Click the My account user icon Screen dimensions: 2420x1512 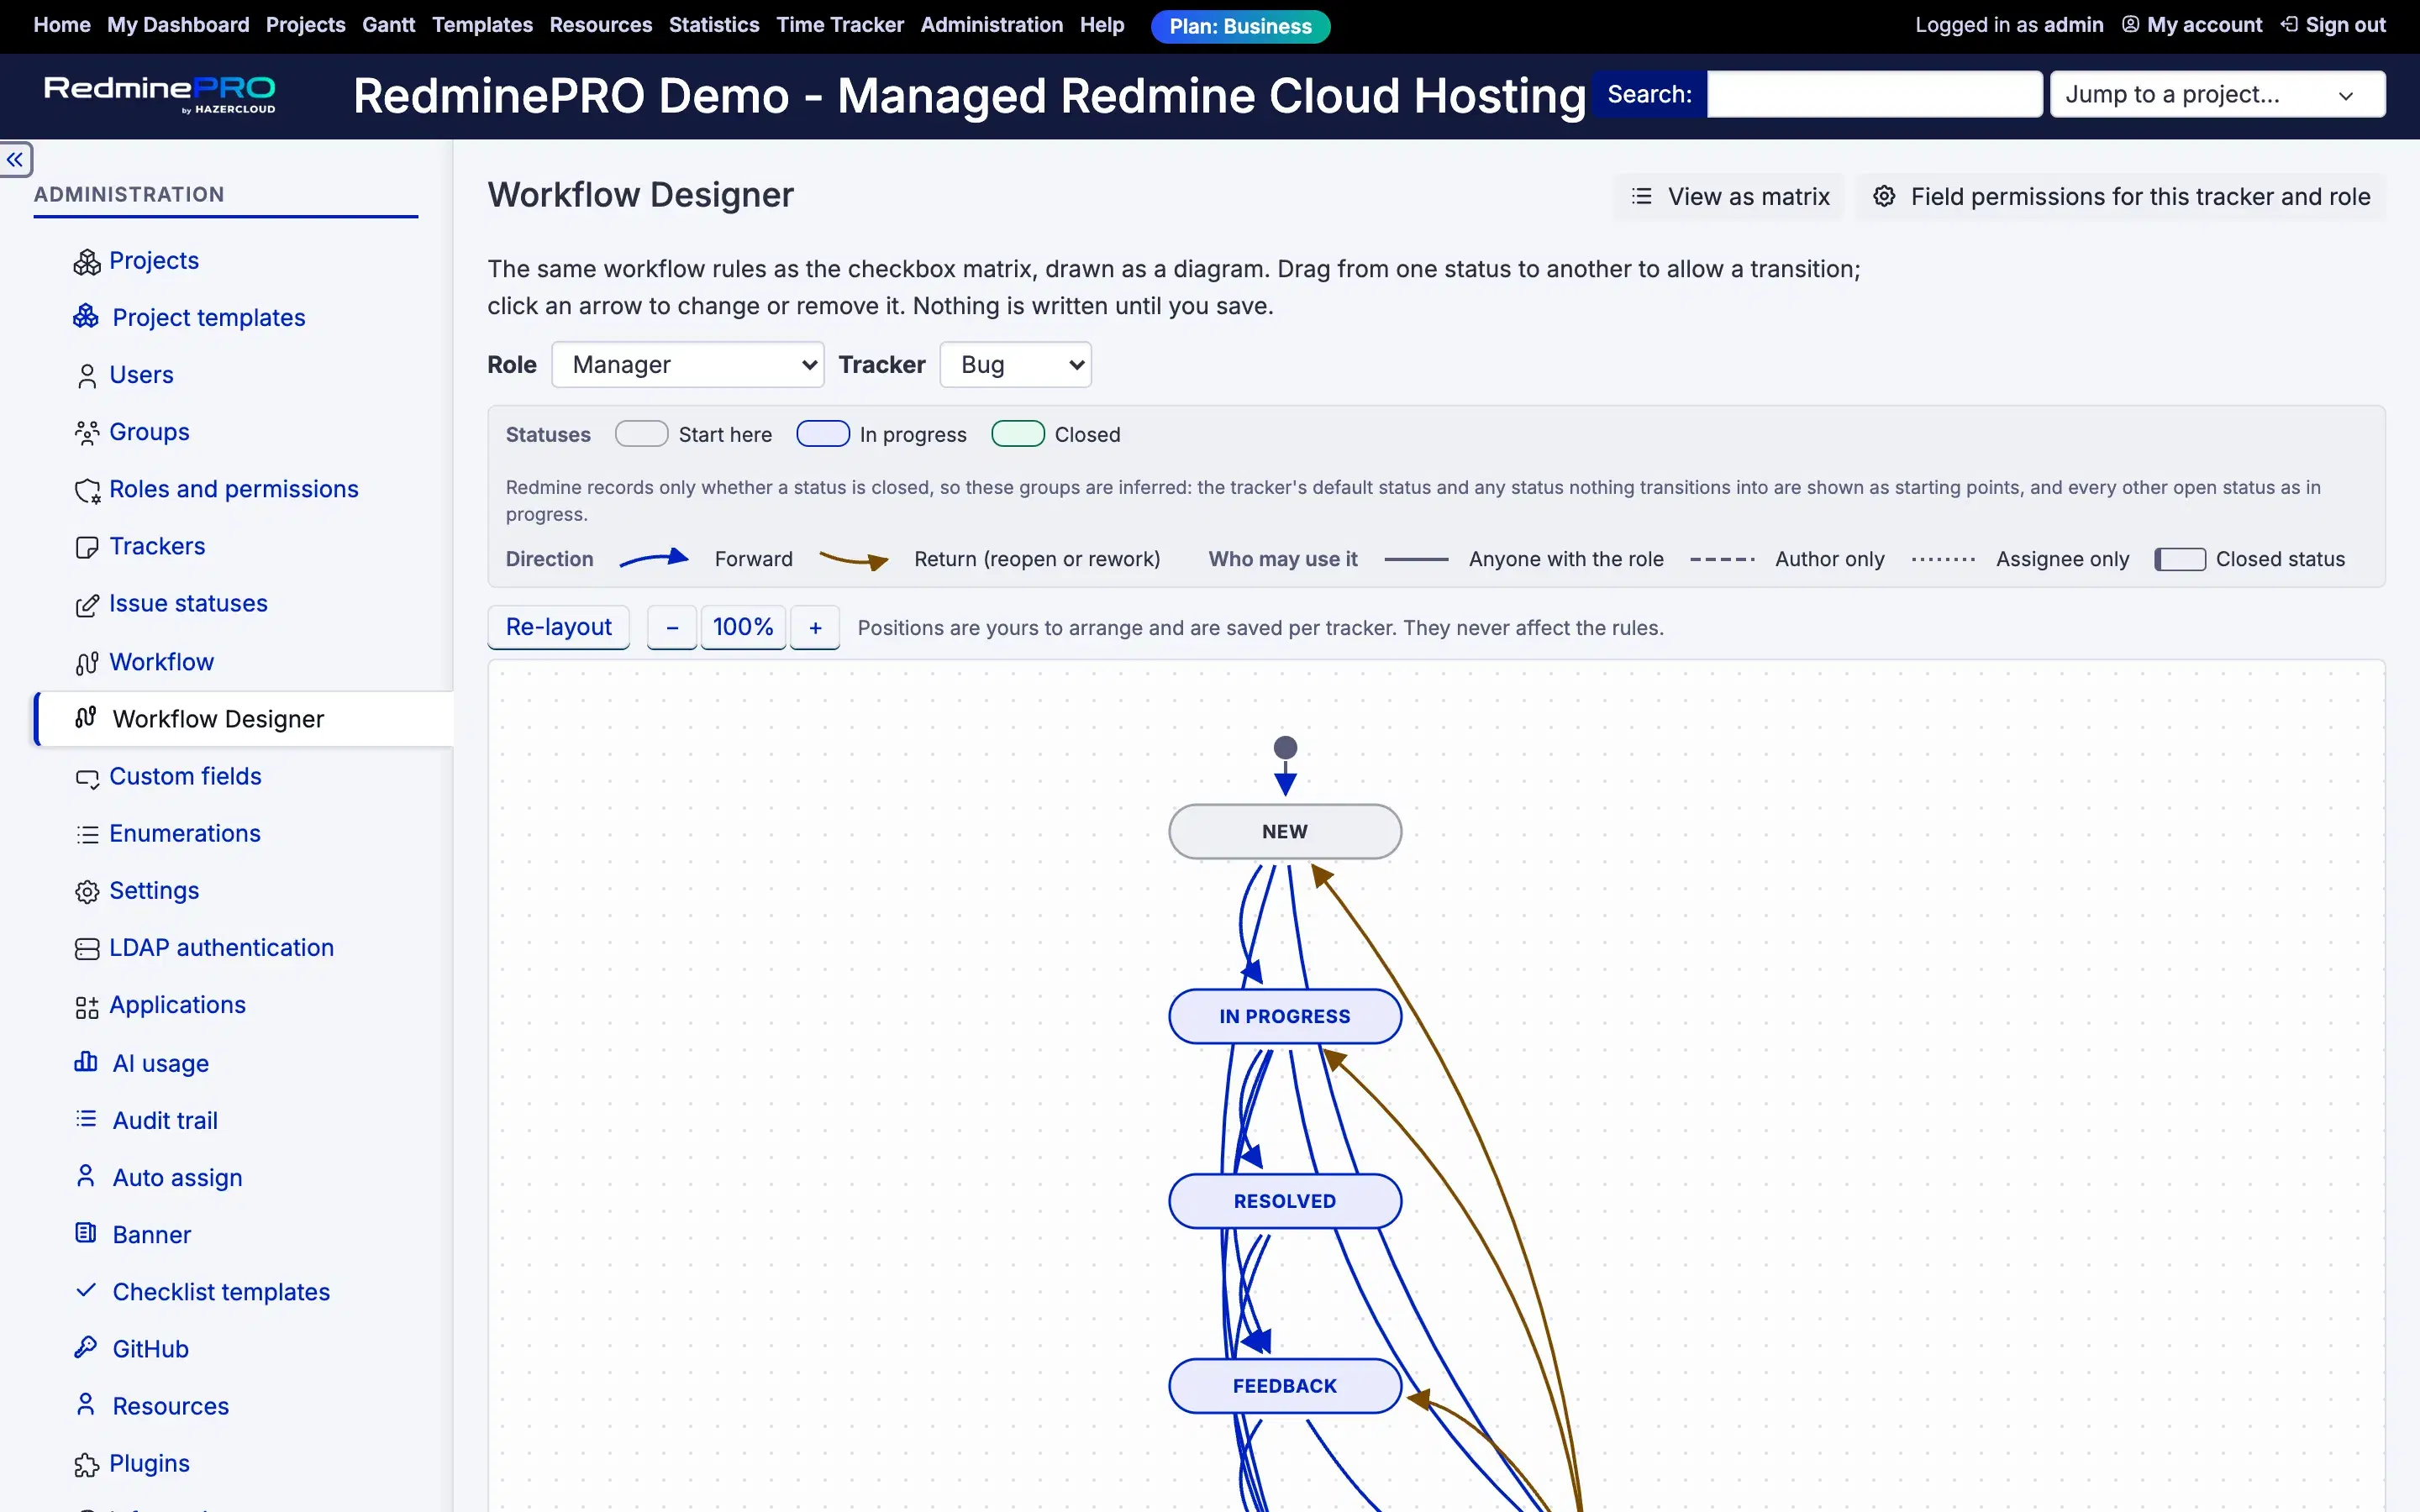point(2130,25)
